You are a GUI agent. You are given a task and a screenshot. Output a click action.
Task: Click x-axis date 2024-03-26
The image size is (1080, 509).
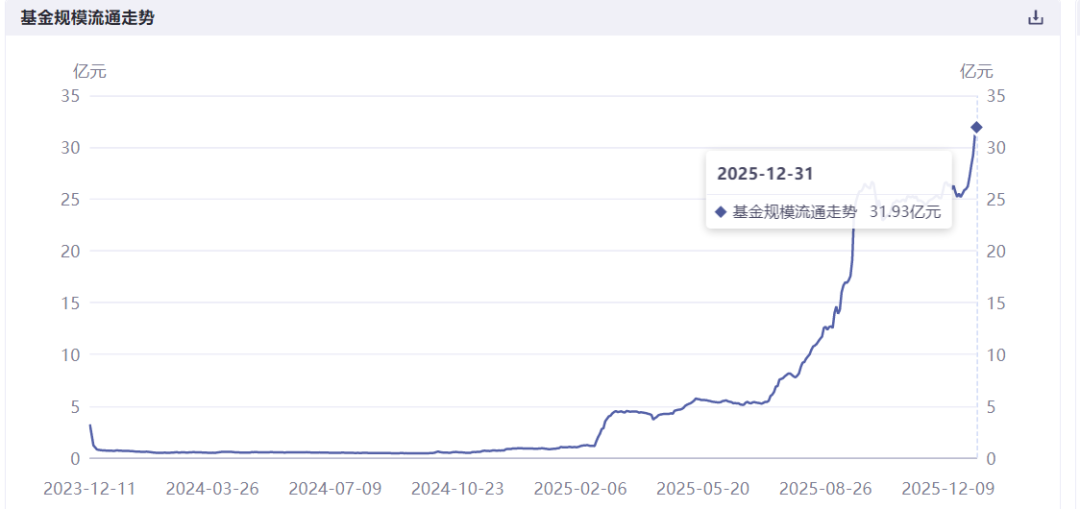click(x=212, y=488)
